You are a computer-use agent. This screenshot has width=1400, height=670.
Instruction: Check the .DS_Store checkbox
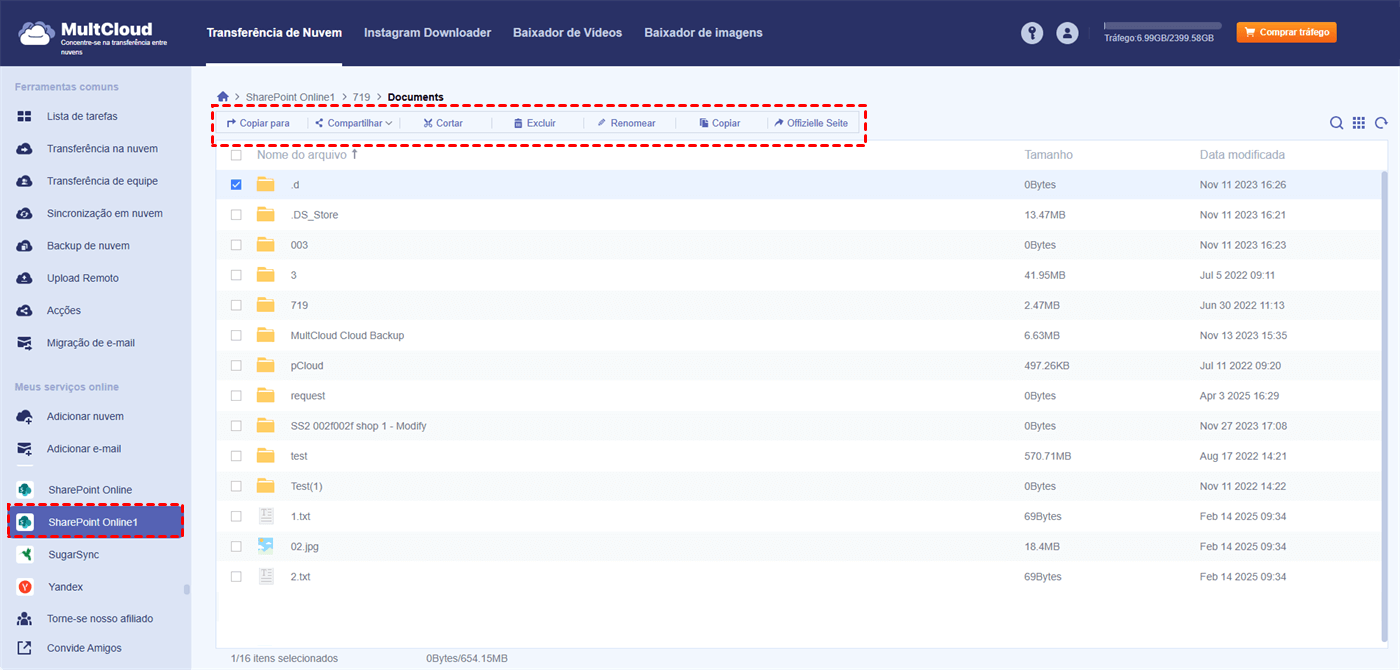click(236, 215)
